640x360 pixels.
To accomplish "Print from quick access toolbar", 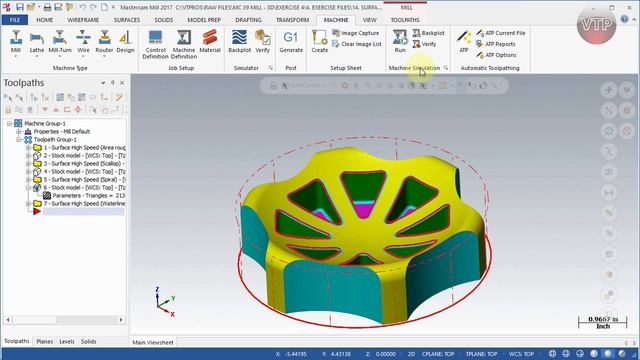I will tap(47, 7).
